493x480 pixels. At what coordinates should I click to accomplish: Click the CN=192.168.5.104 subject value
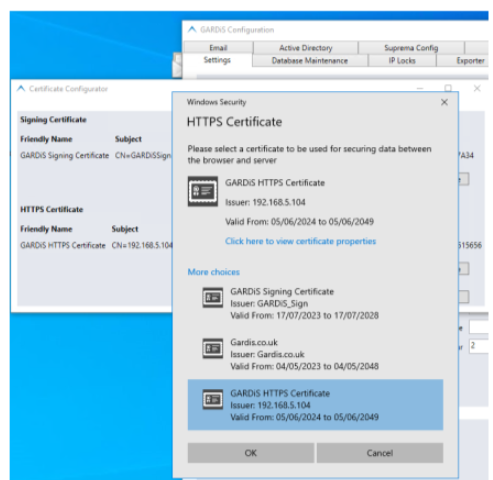coord(142,245)
